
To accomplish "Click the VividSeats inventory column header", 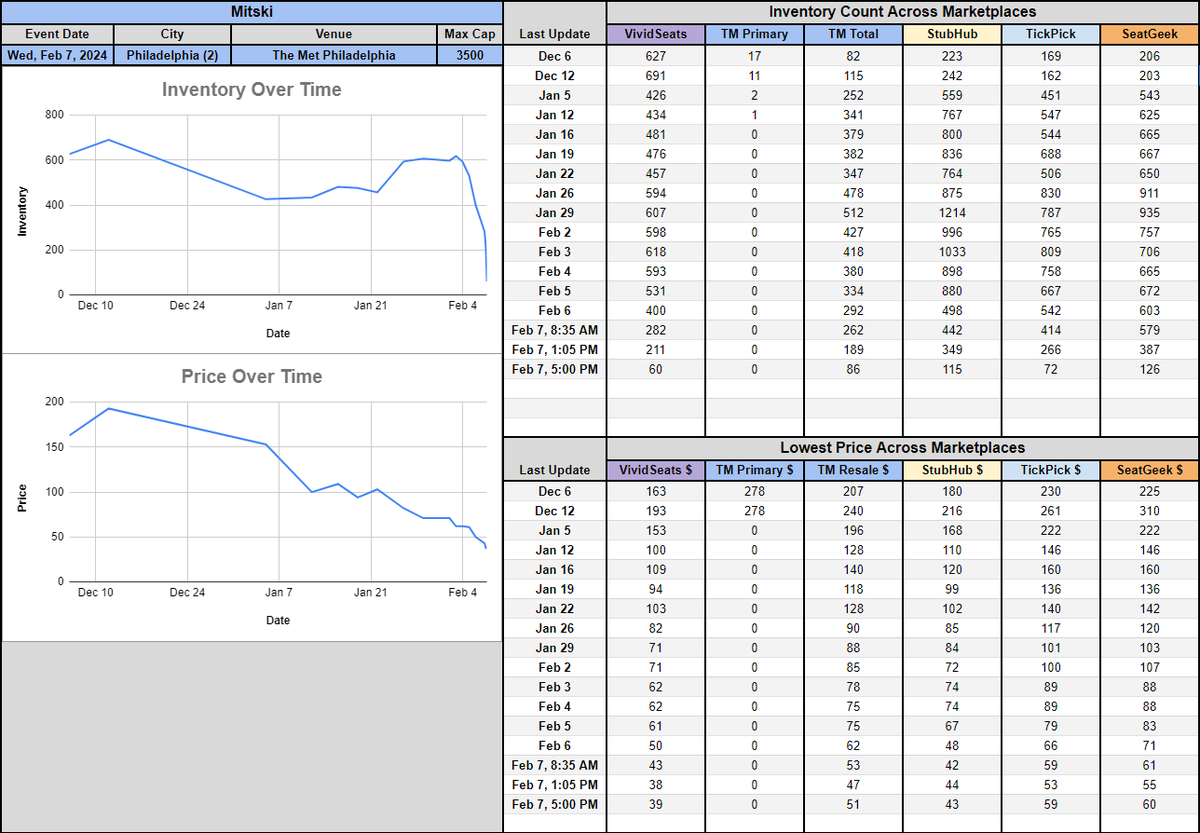I will coord(655,34).
